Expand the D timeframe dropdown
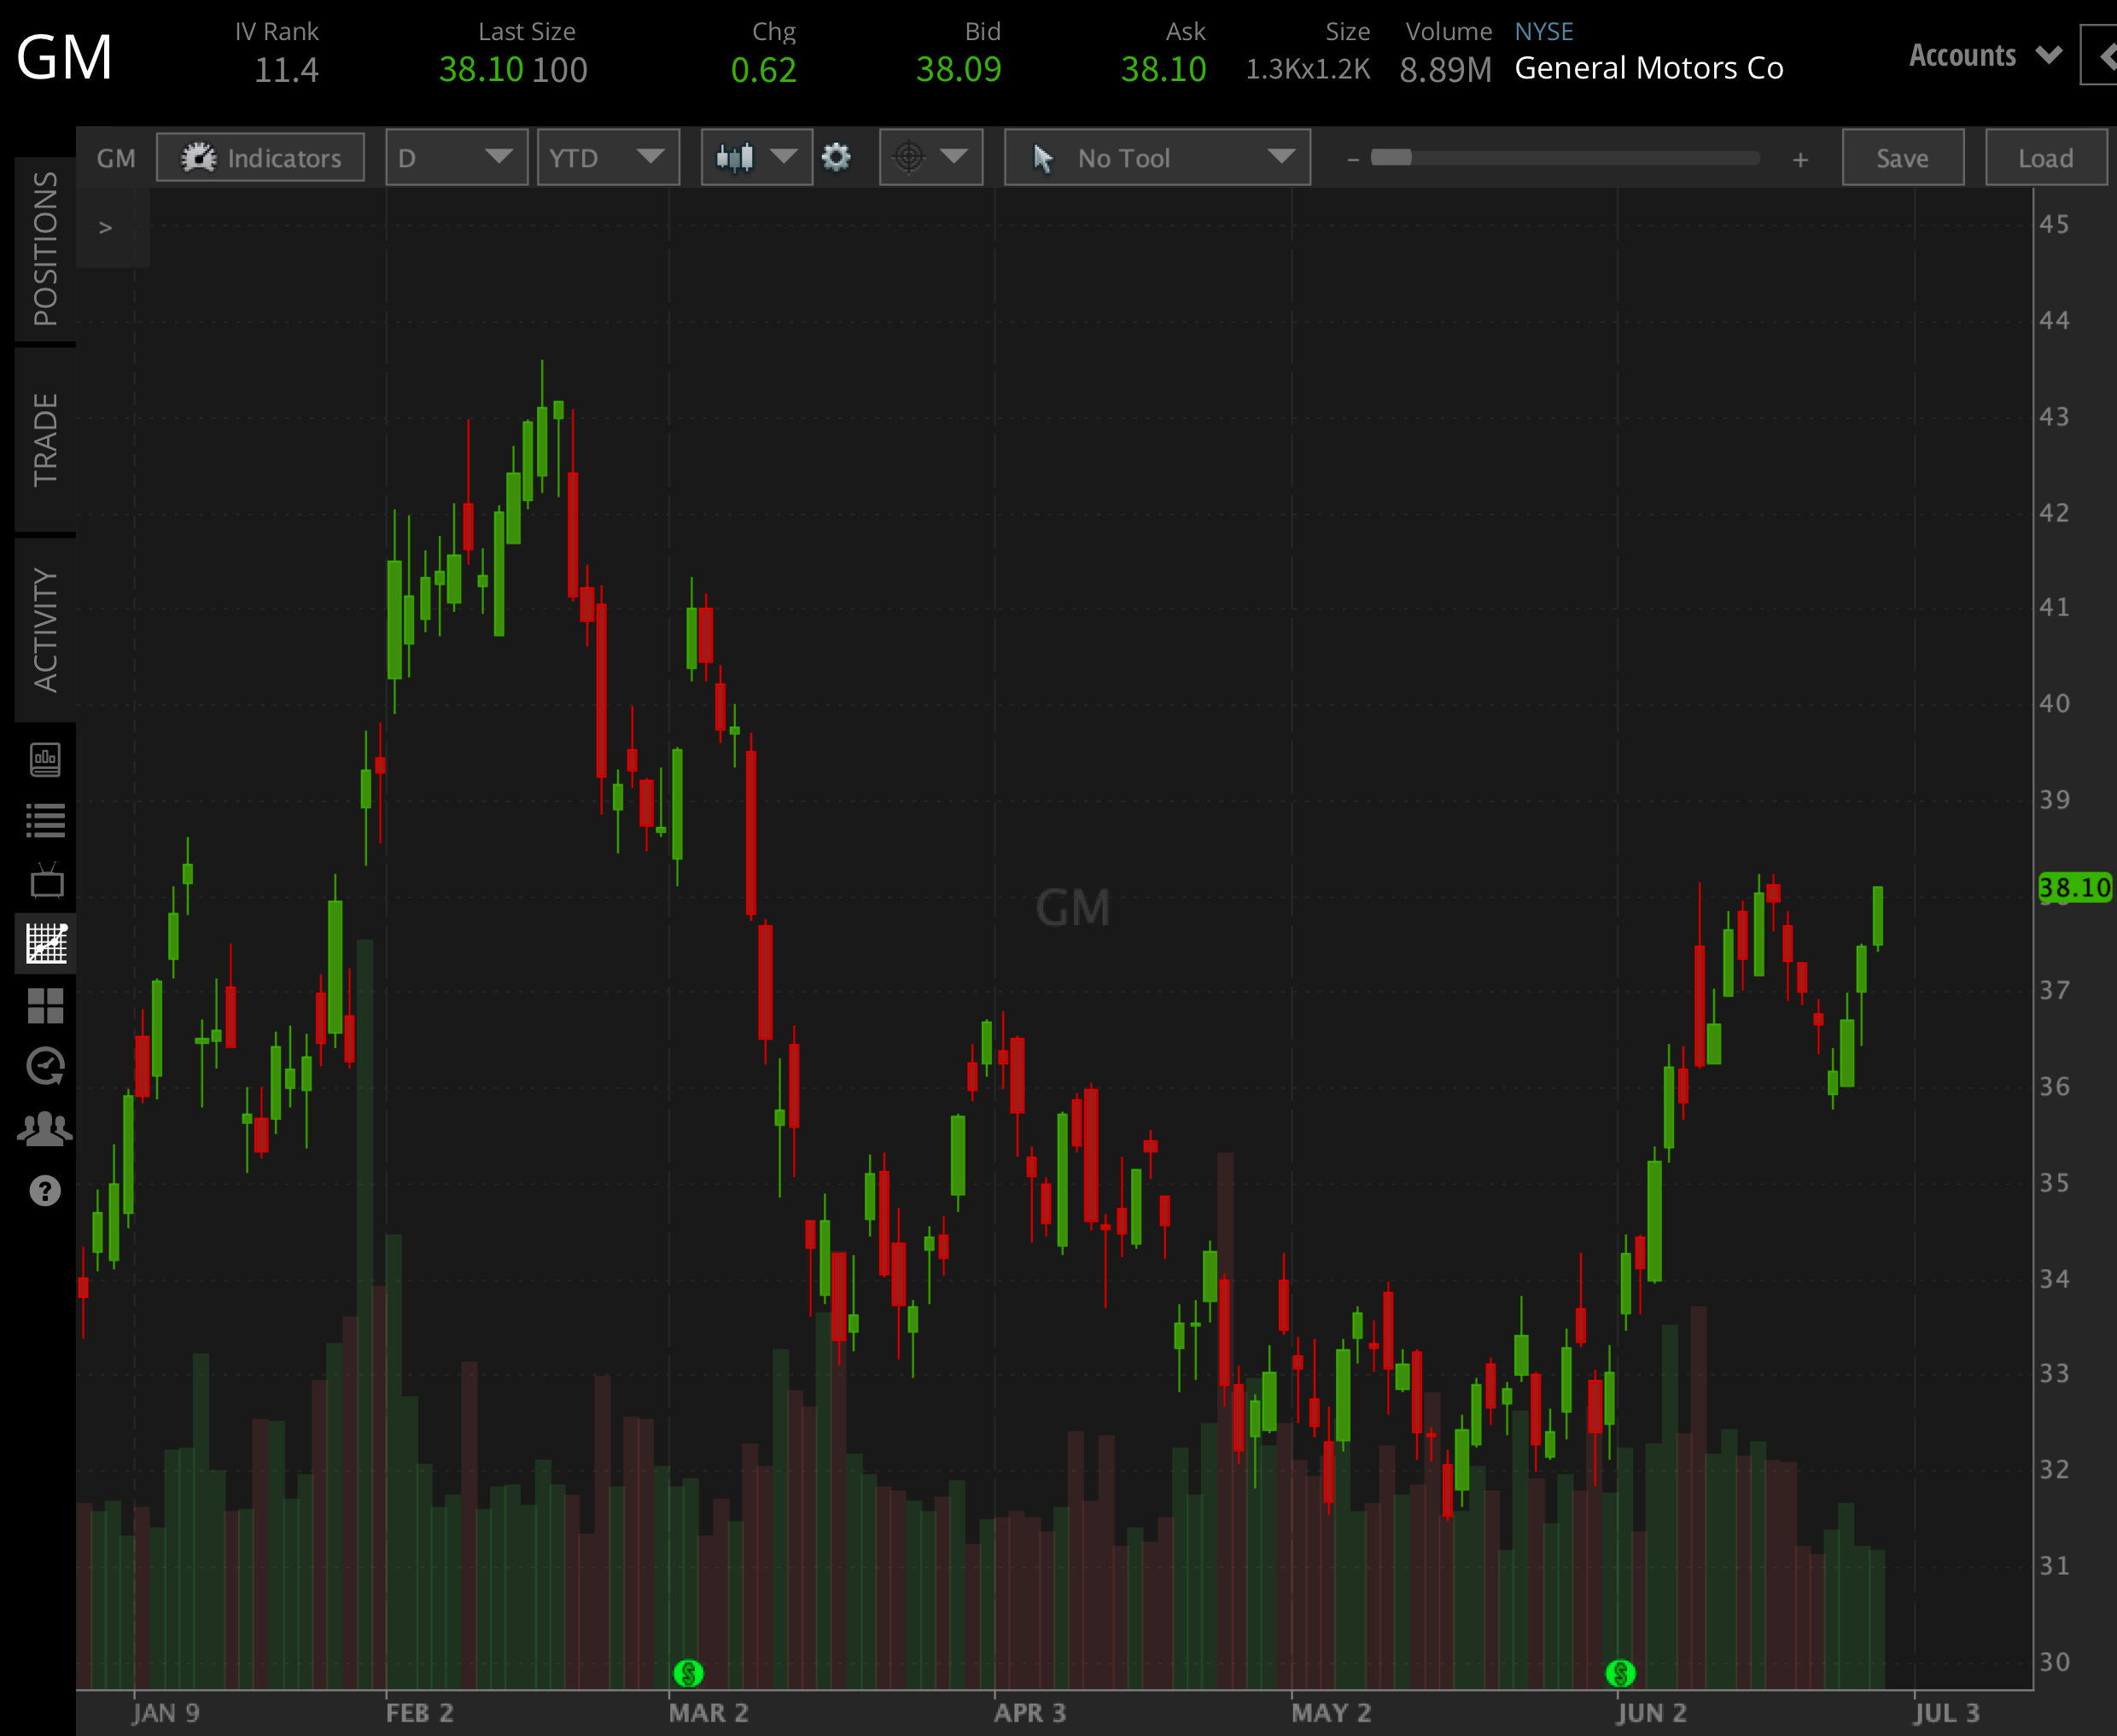Screen dimensions: 2117x1736 pyautogui.click(x=456, y=157)
